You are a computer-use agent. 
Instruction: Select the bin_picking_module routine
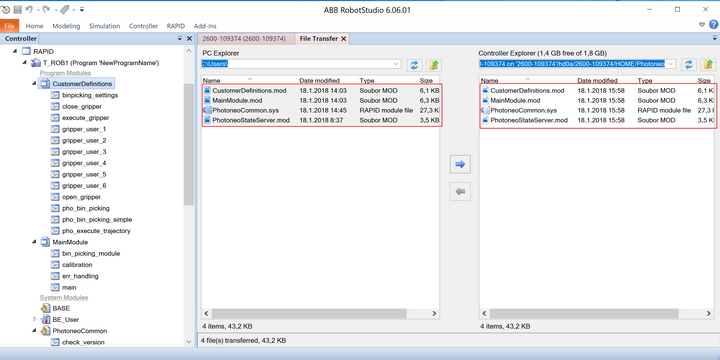(91, 253)
